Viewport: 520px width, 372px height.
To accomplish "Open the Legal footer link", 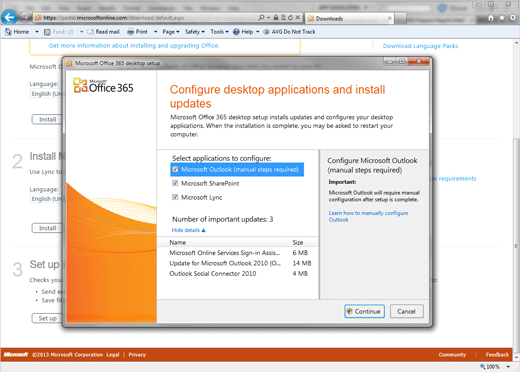I will click(x=113, y=355).
